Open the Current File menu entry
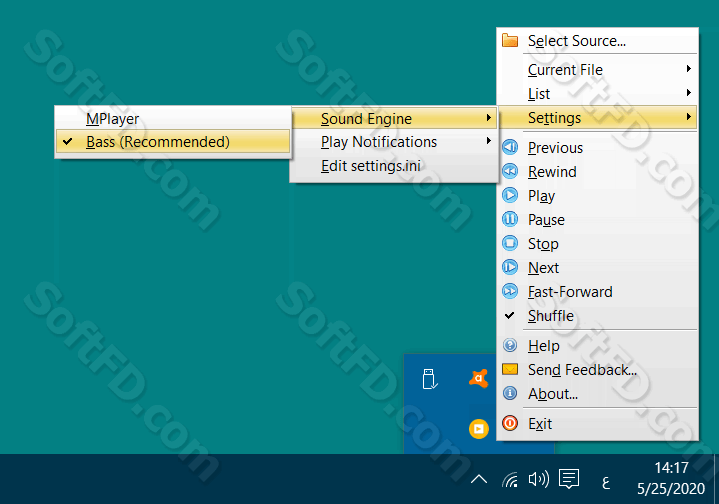The image size is (719, 504). [598, 70]
